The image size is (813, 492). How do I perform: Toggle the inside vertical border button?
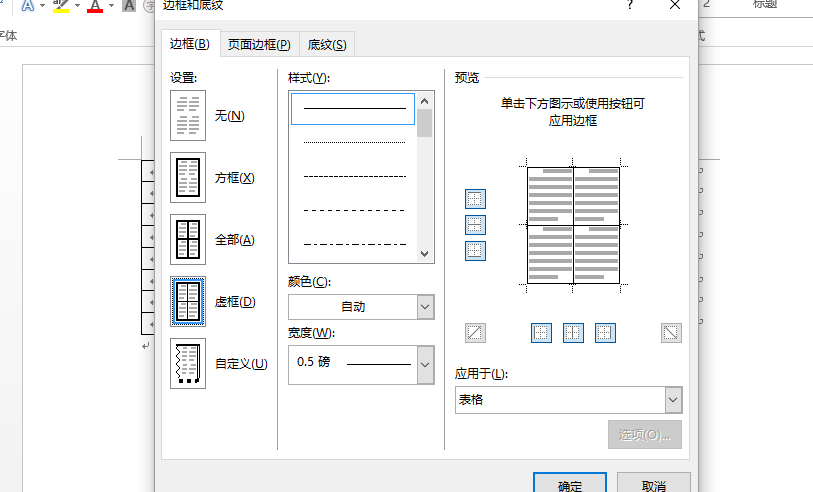click(x=573, y=333)
